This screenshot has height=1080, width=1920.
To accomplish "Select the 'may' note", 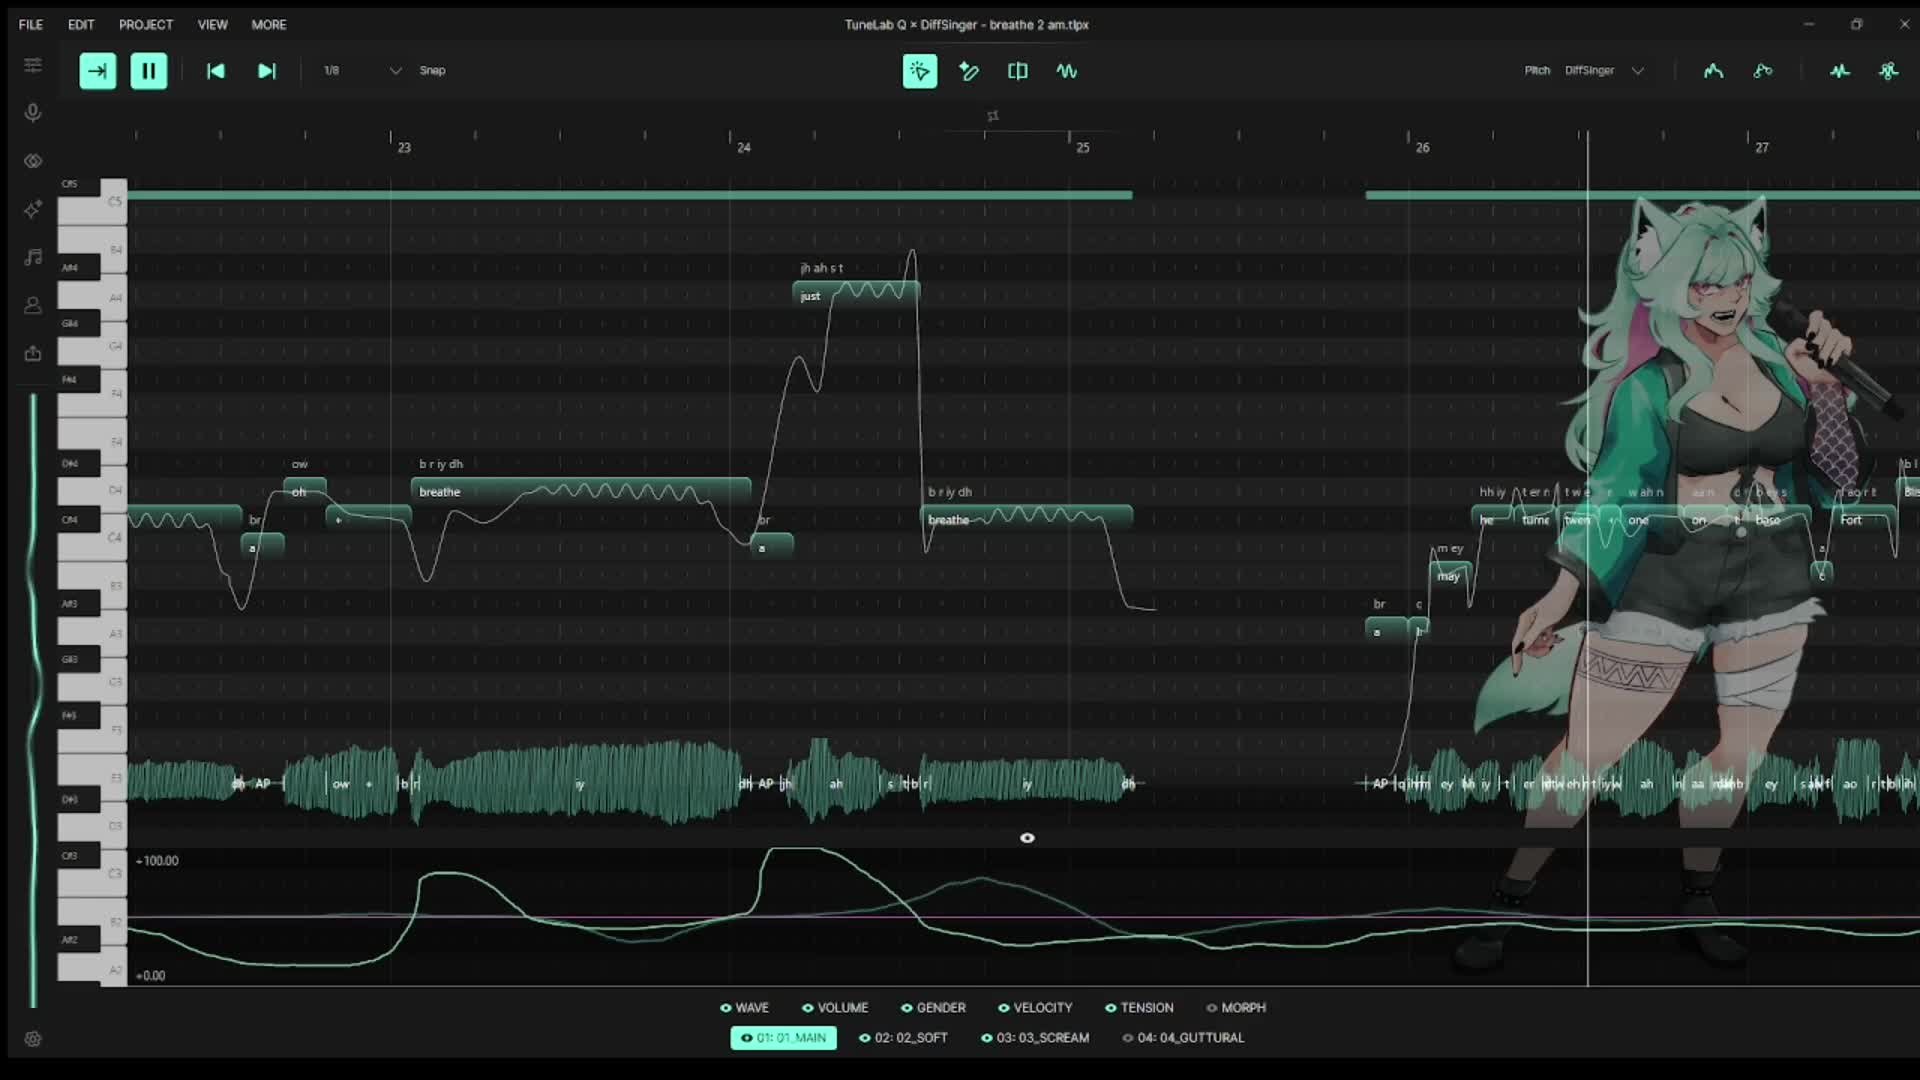I will tap(1450, 575).
